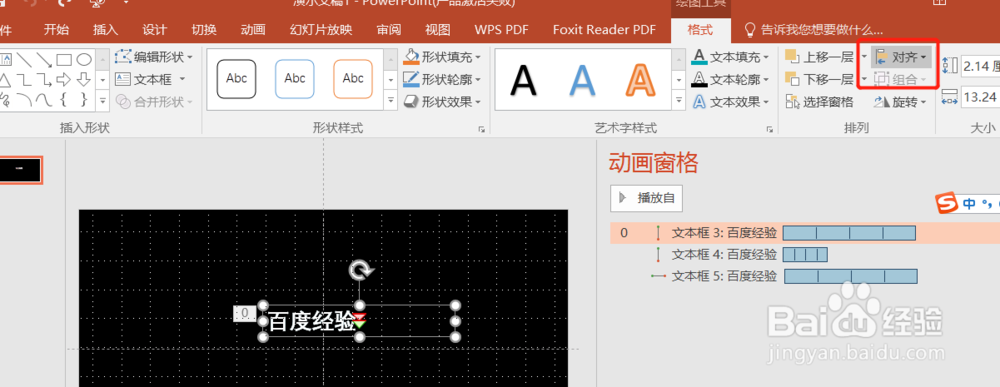Select the elbow arrow connector shape
The image size is (1000, 387).
click(43, 80)
